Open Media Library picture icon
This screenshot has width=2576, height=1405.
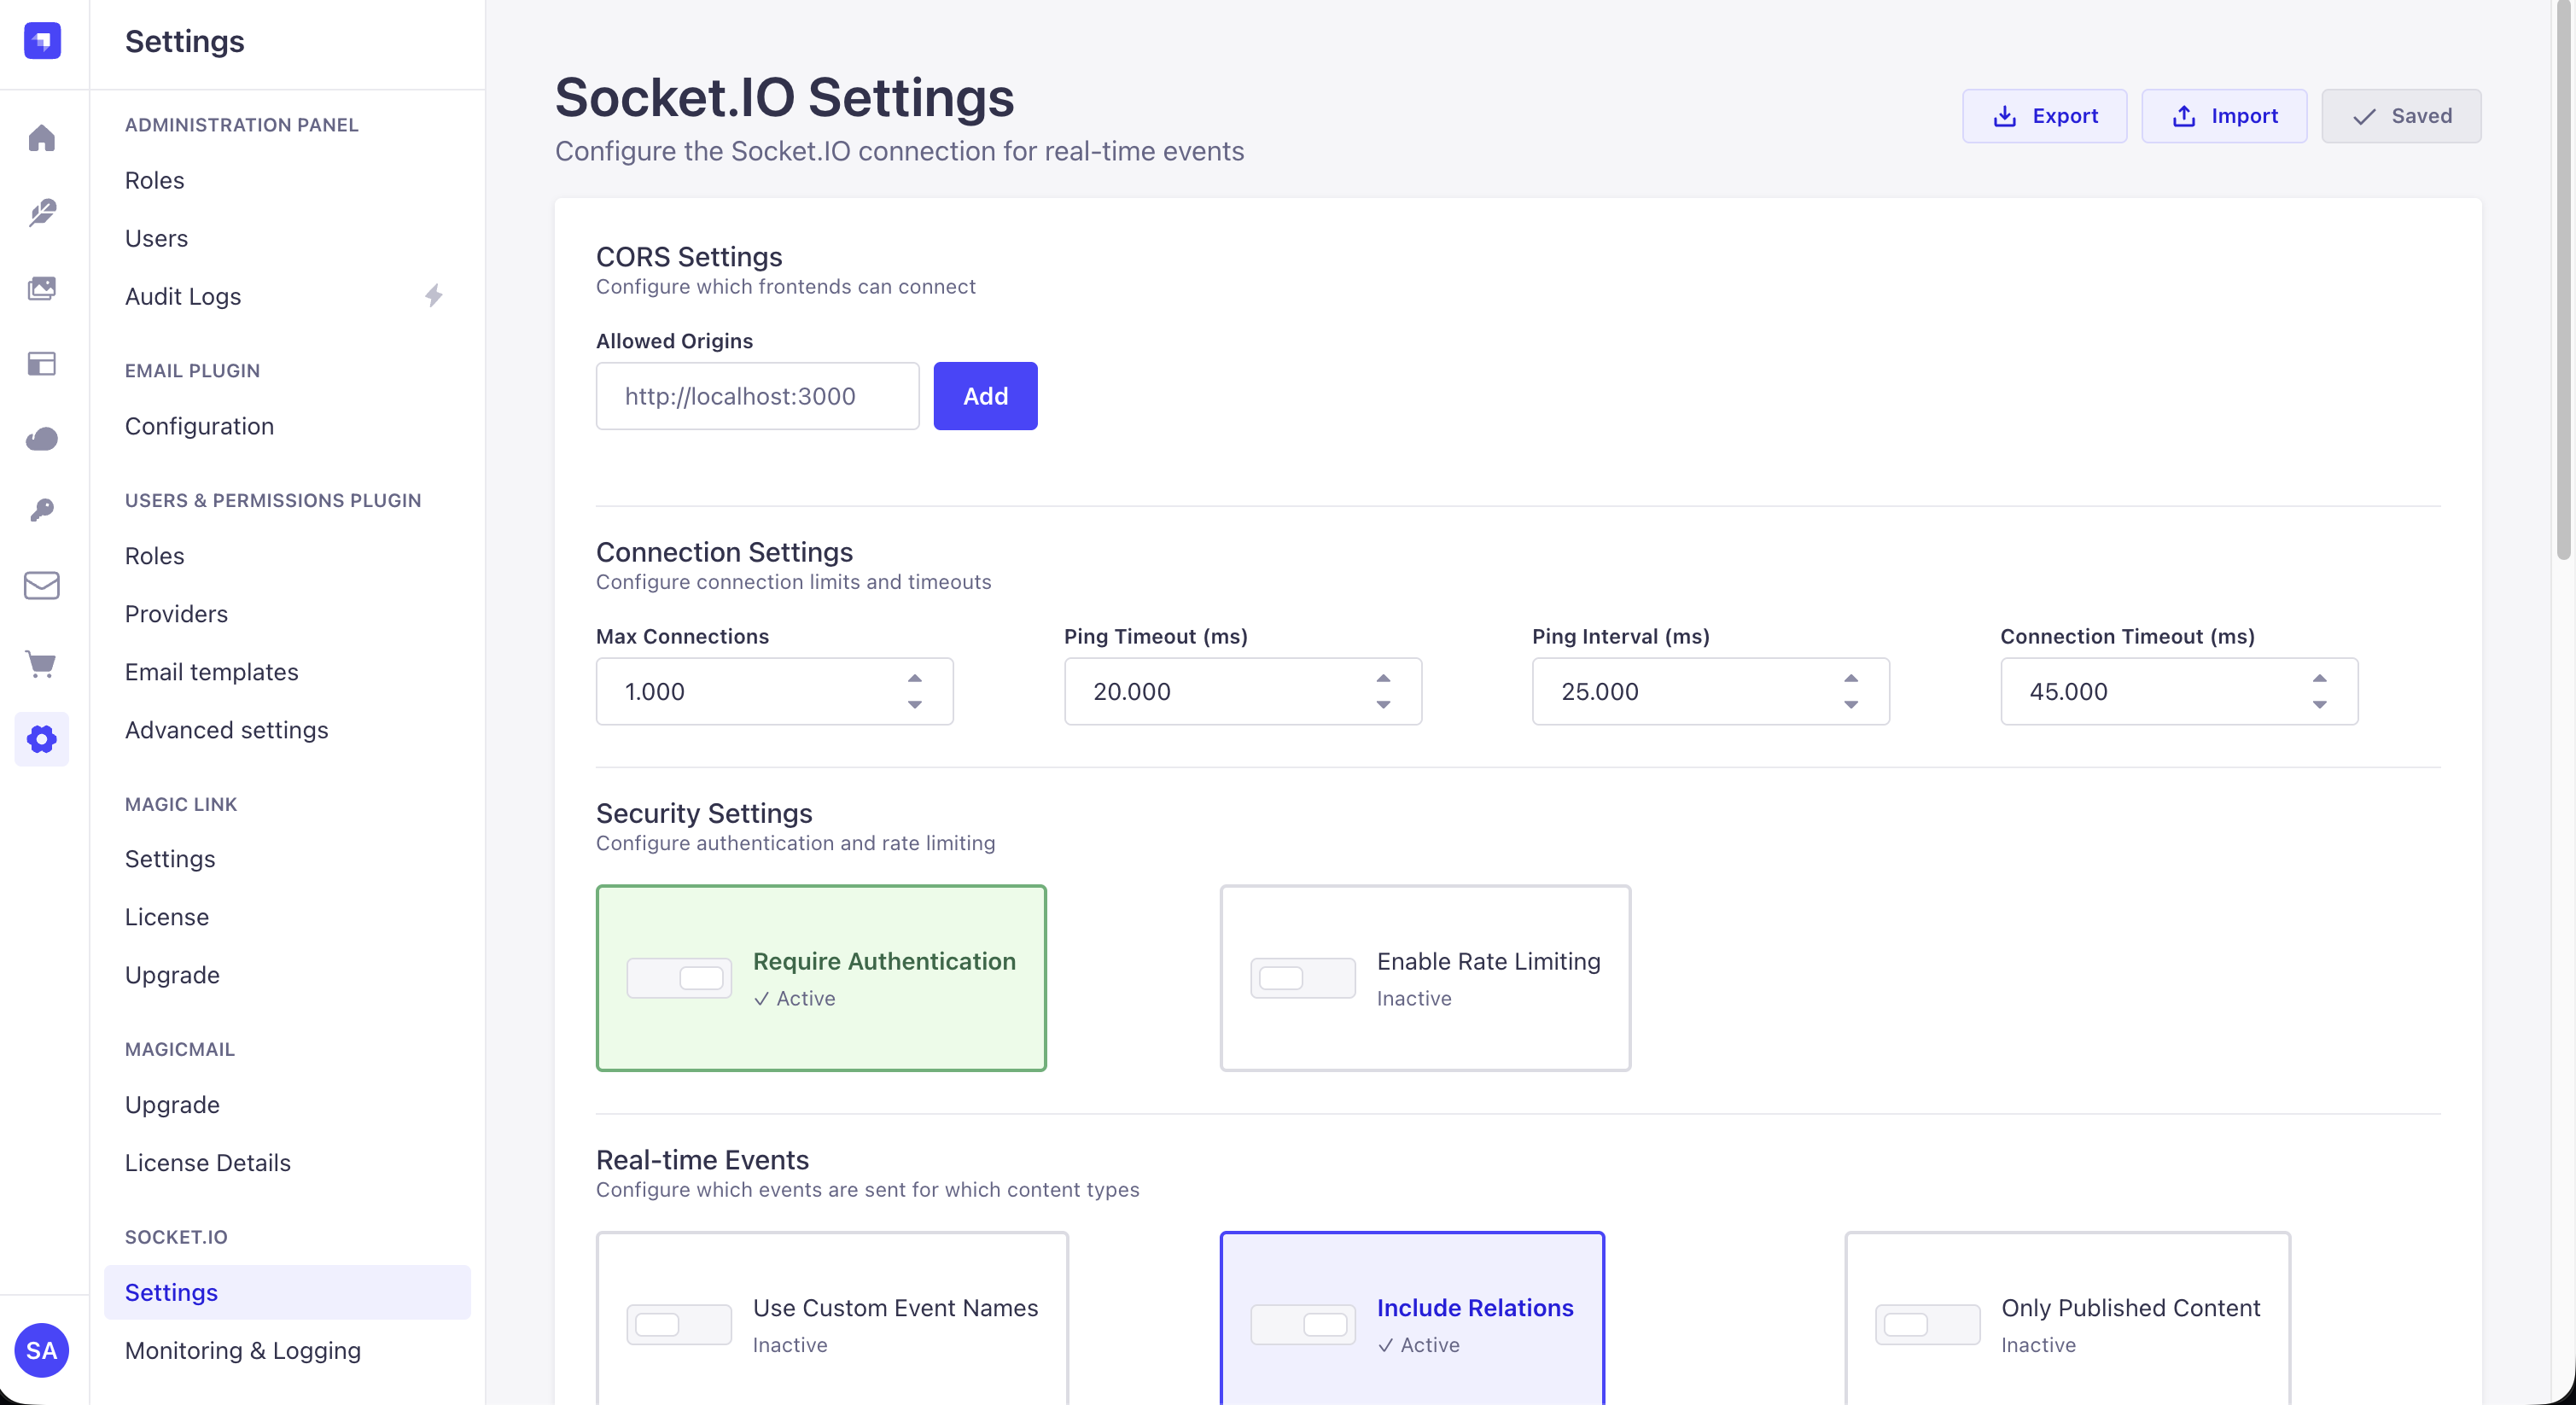(42, 288)
